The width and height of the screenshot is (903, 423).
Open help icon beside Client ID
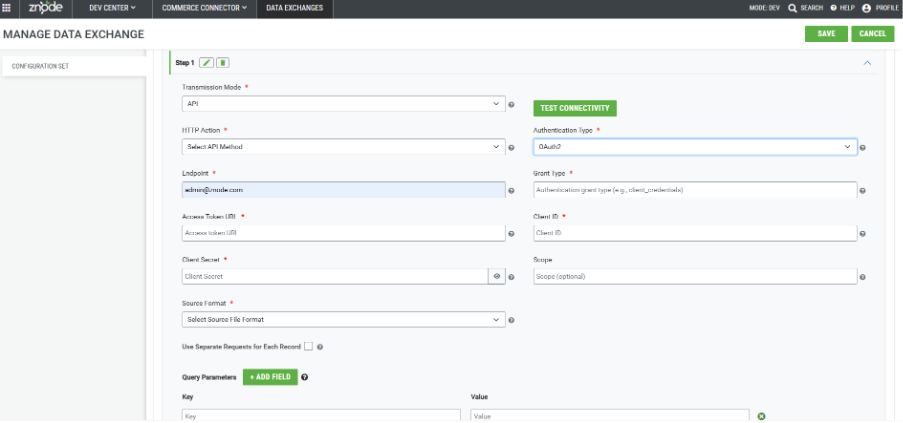tap(863, 234)
